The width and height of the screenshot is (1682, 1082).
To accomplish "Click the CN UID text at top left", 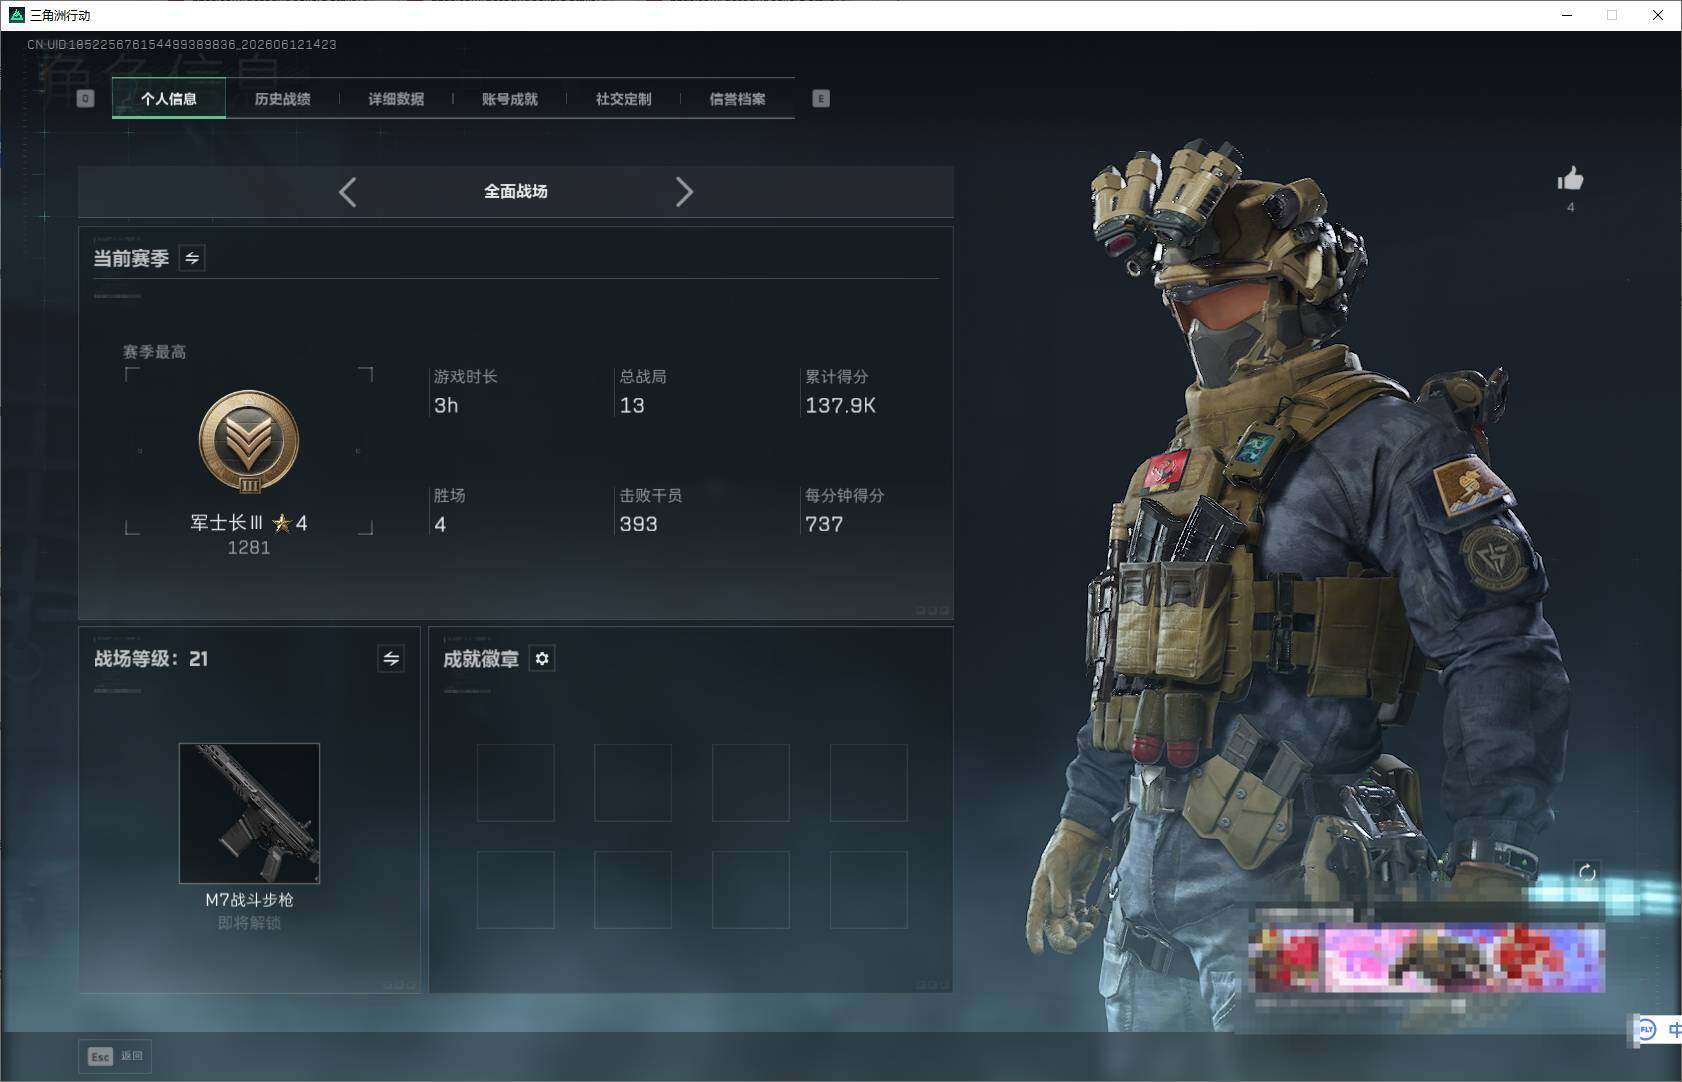I will coord(182,44).
